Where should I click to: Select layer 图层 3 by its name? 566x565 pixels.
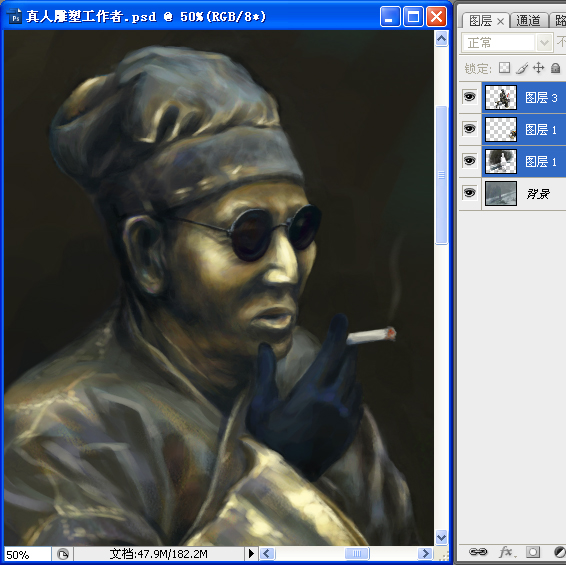coord(541,97)
